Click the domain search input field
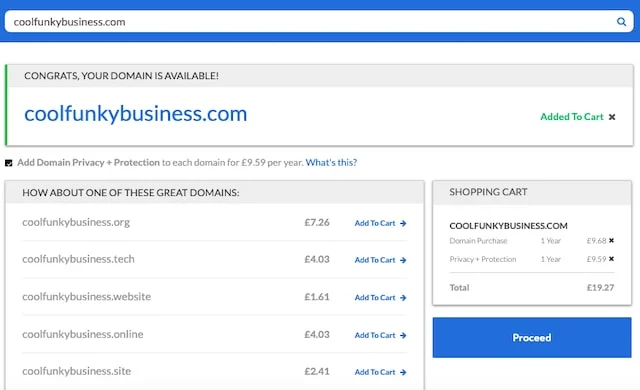Screen dimensions: 640x390 click(319, 21)
